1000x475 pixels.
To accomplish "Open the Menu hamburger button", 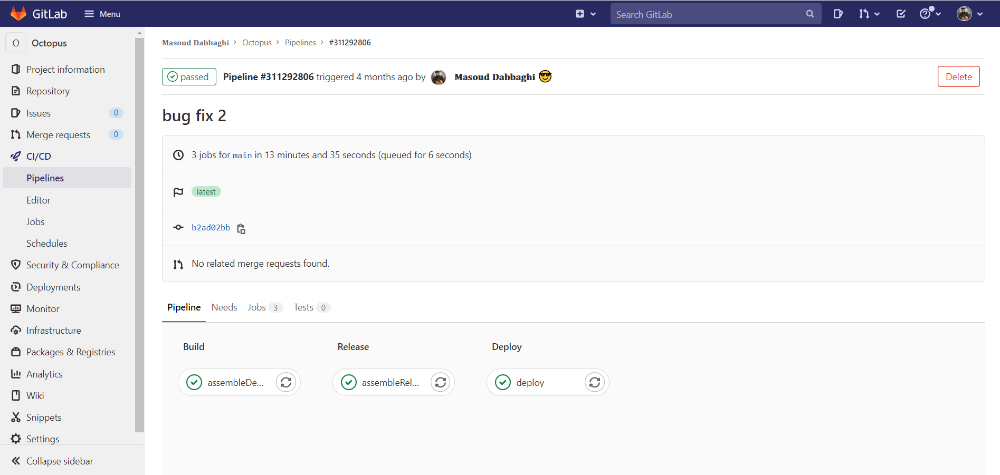I will [102, 14].
